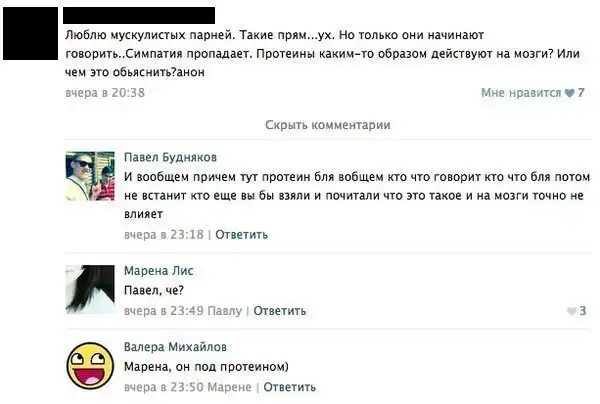Collapse comments with Скрыть комментарии
The height and width of the screenshot is (404, 600).
point(327,125)
